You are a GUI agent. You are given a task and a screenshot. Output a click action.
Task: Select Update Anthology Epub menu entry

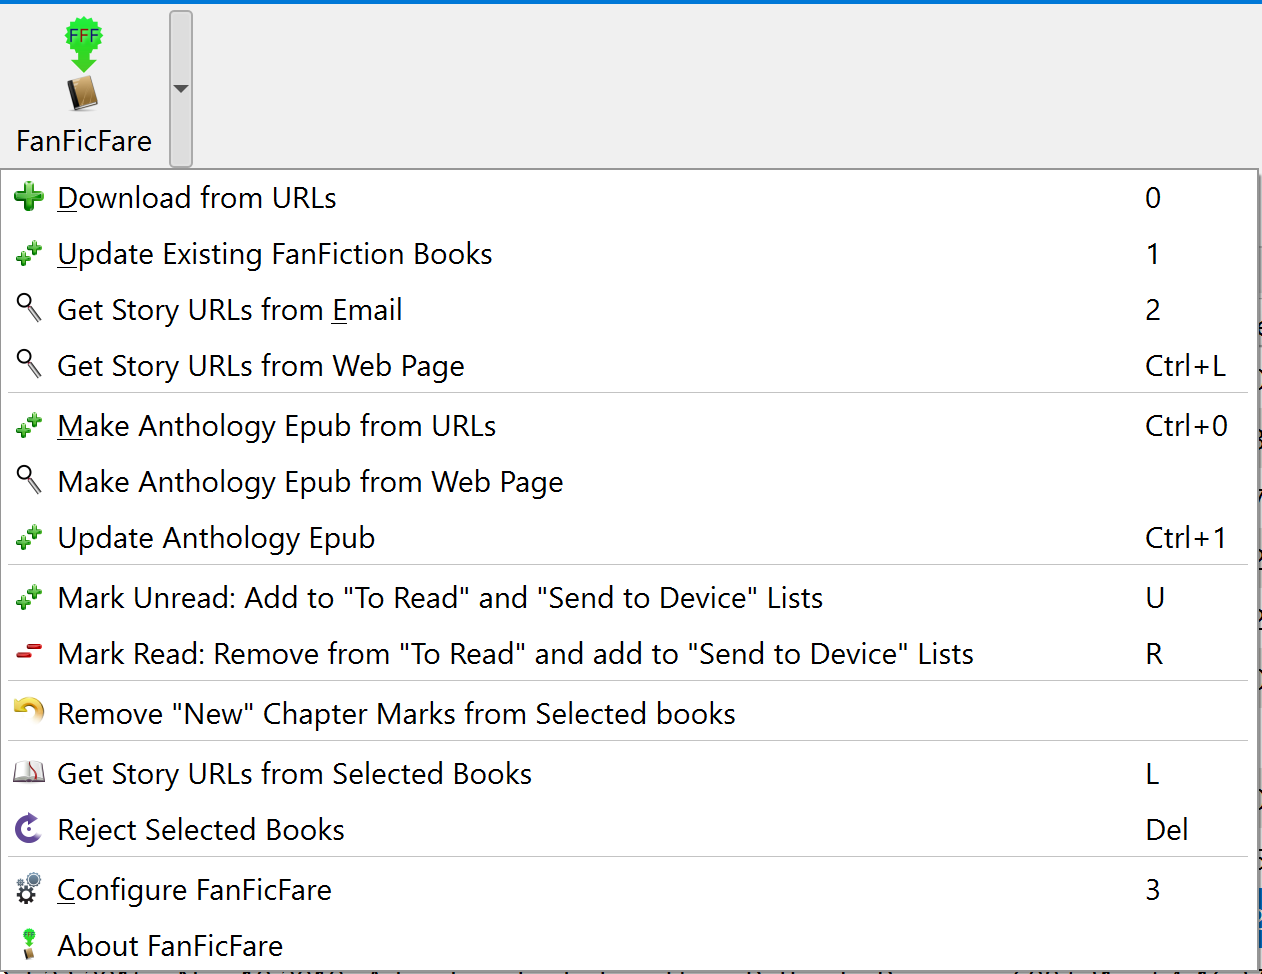[x=216, y=538]
